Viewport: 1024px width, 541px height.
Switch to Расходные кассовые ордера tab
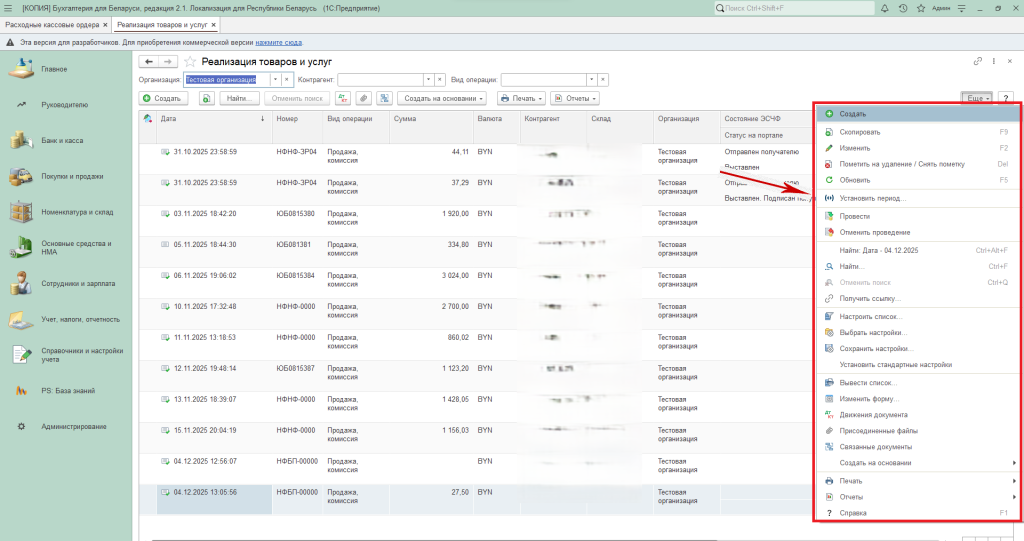(54, 23)
